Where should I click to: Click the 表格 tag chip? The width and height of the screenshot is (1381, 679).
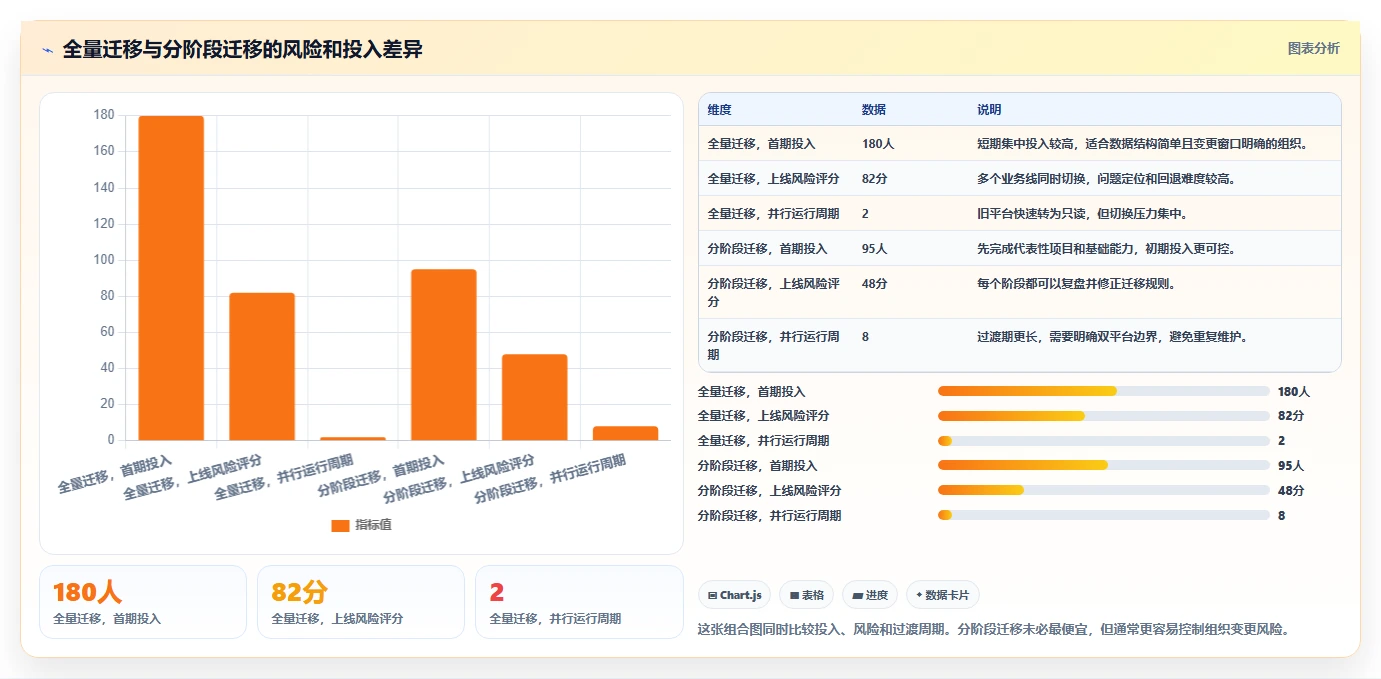coord(806,595)
